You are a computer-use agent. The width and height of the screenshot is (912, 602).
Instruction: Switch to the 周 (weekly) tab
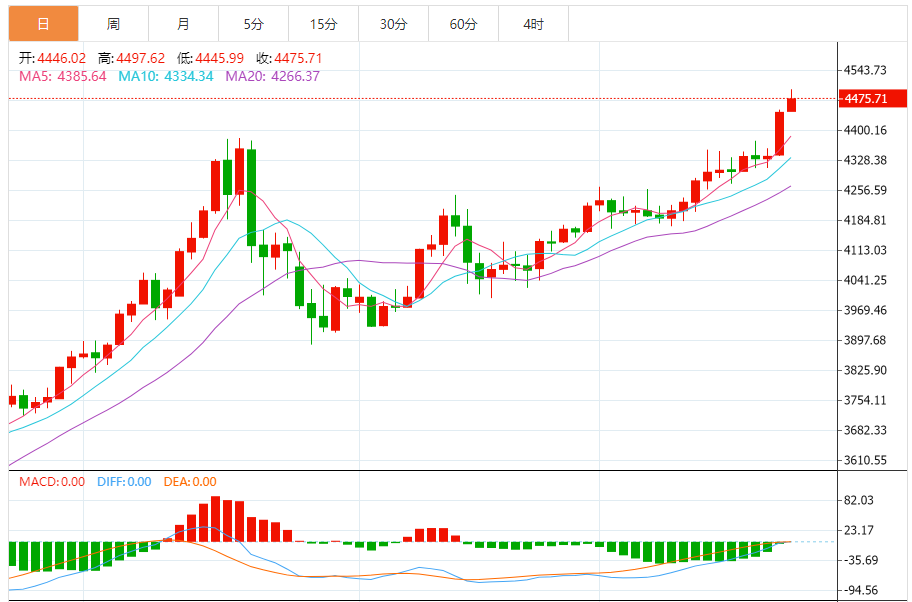pyautogui.click(x=113, y=23)
